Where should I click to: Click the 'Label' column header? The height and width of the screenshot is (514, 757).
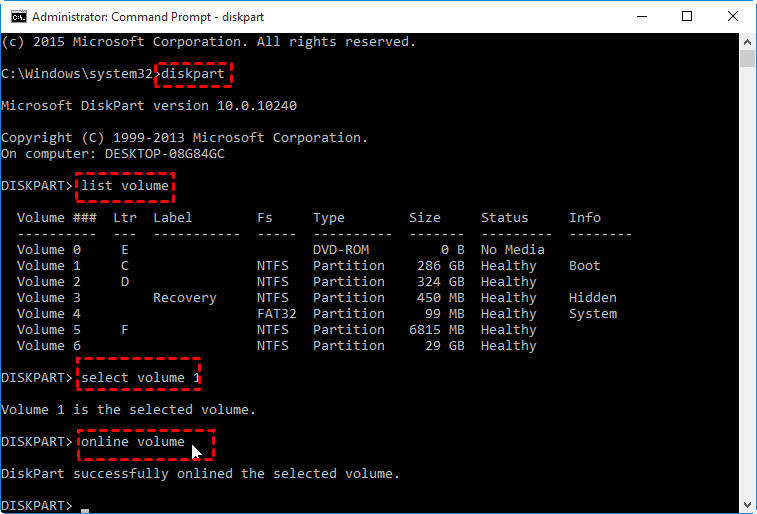[173, 218]
